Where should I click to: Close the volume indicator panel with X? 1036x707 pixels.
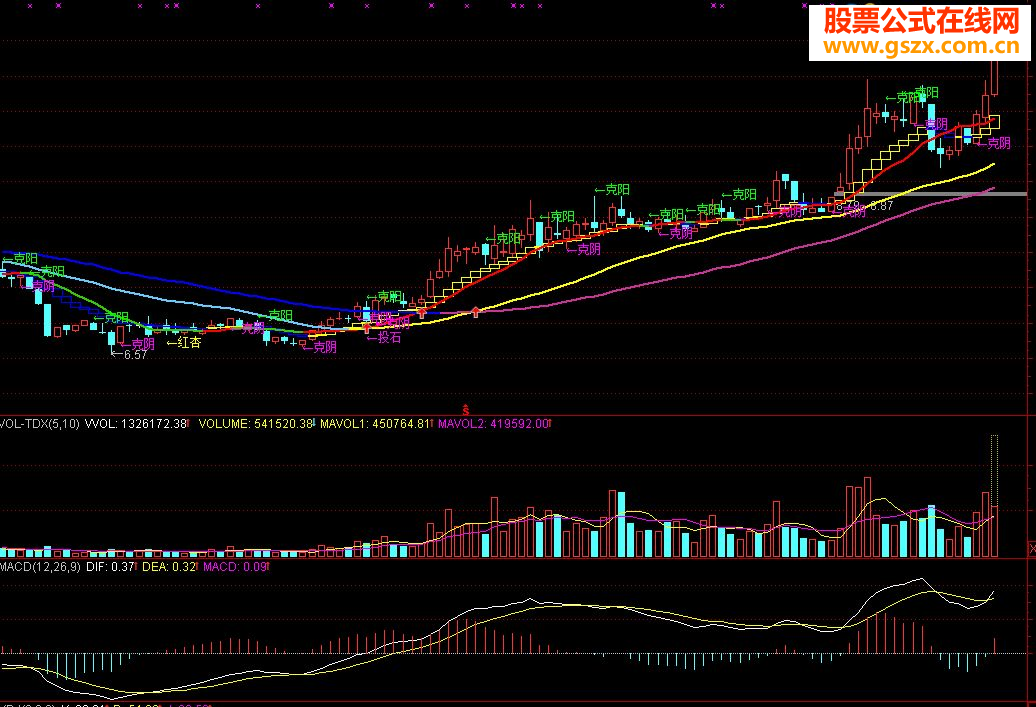coord(1032,548)
